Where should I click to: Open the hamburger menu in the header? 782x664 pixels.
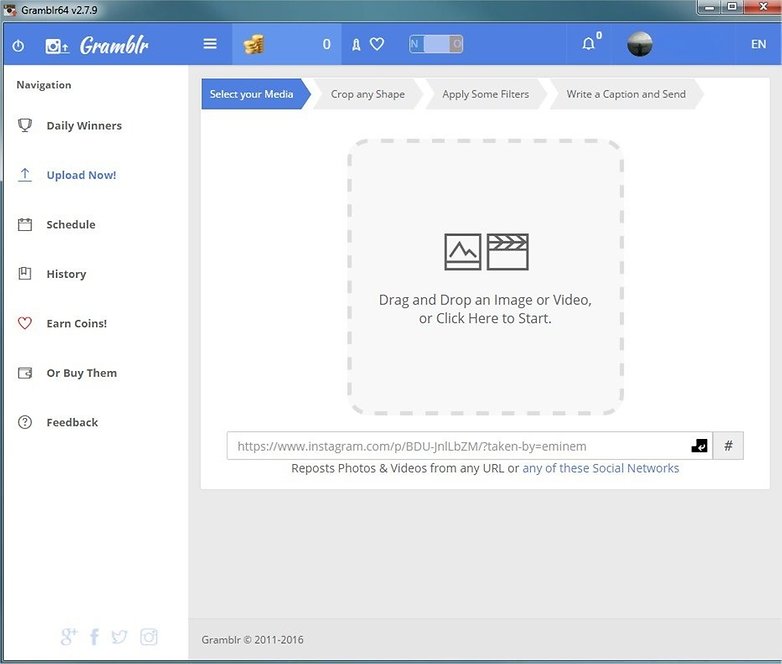[210, 44]
